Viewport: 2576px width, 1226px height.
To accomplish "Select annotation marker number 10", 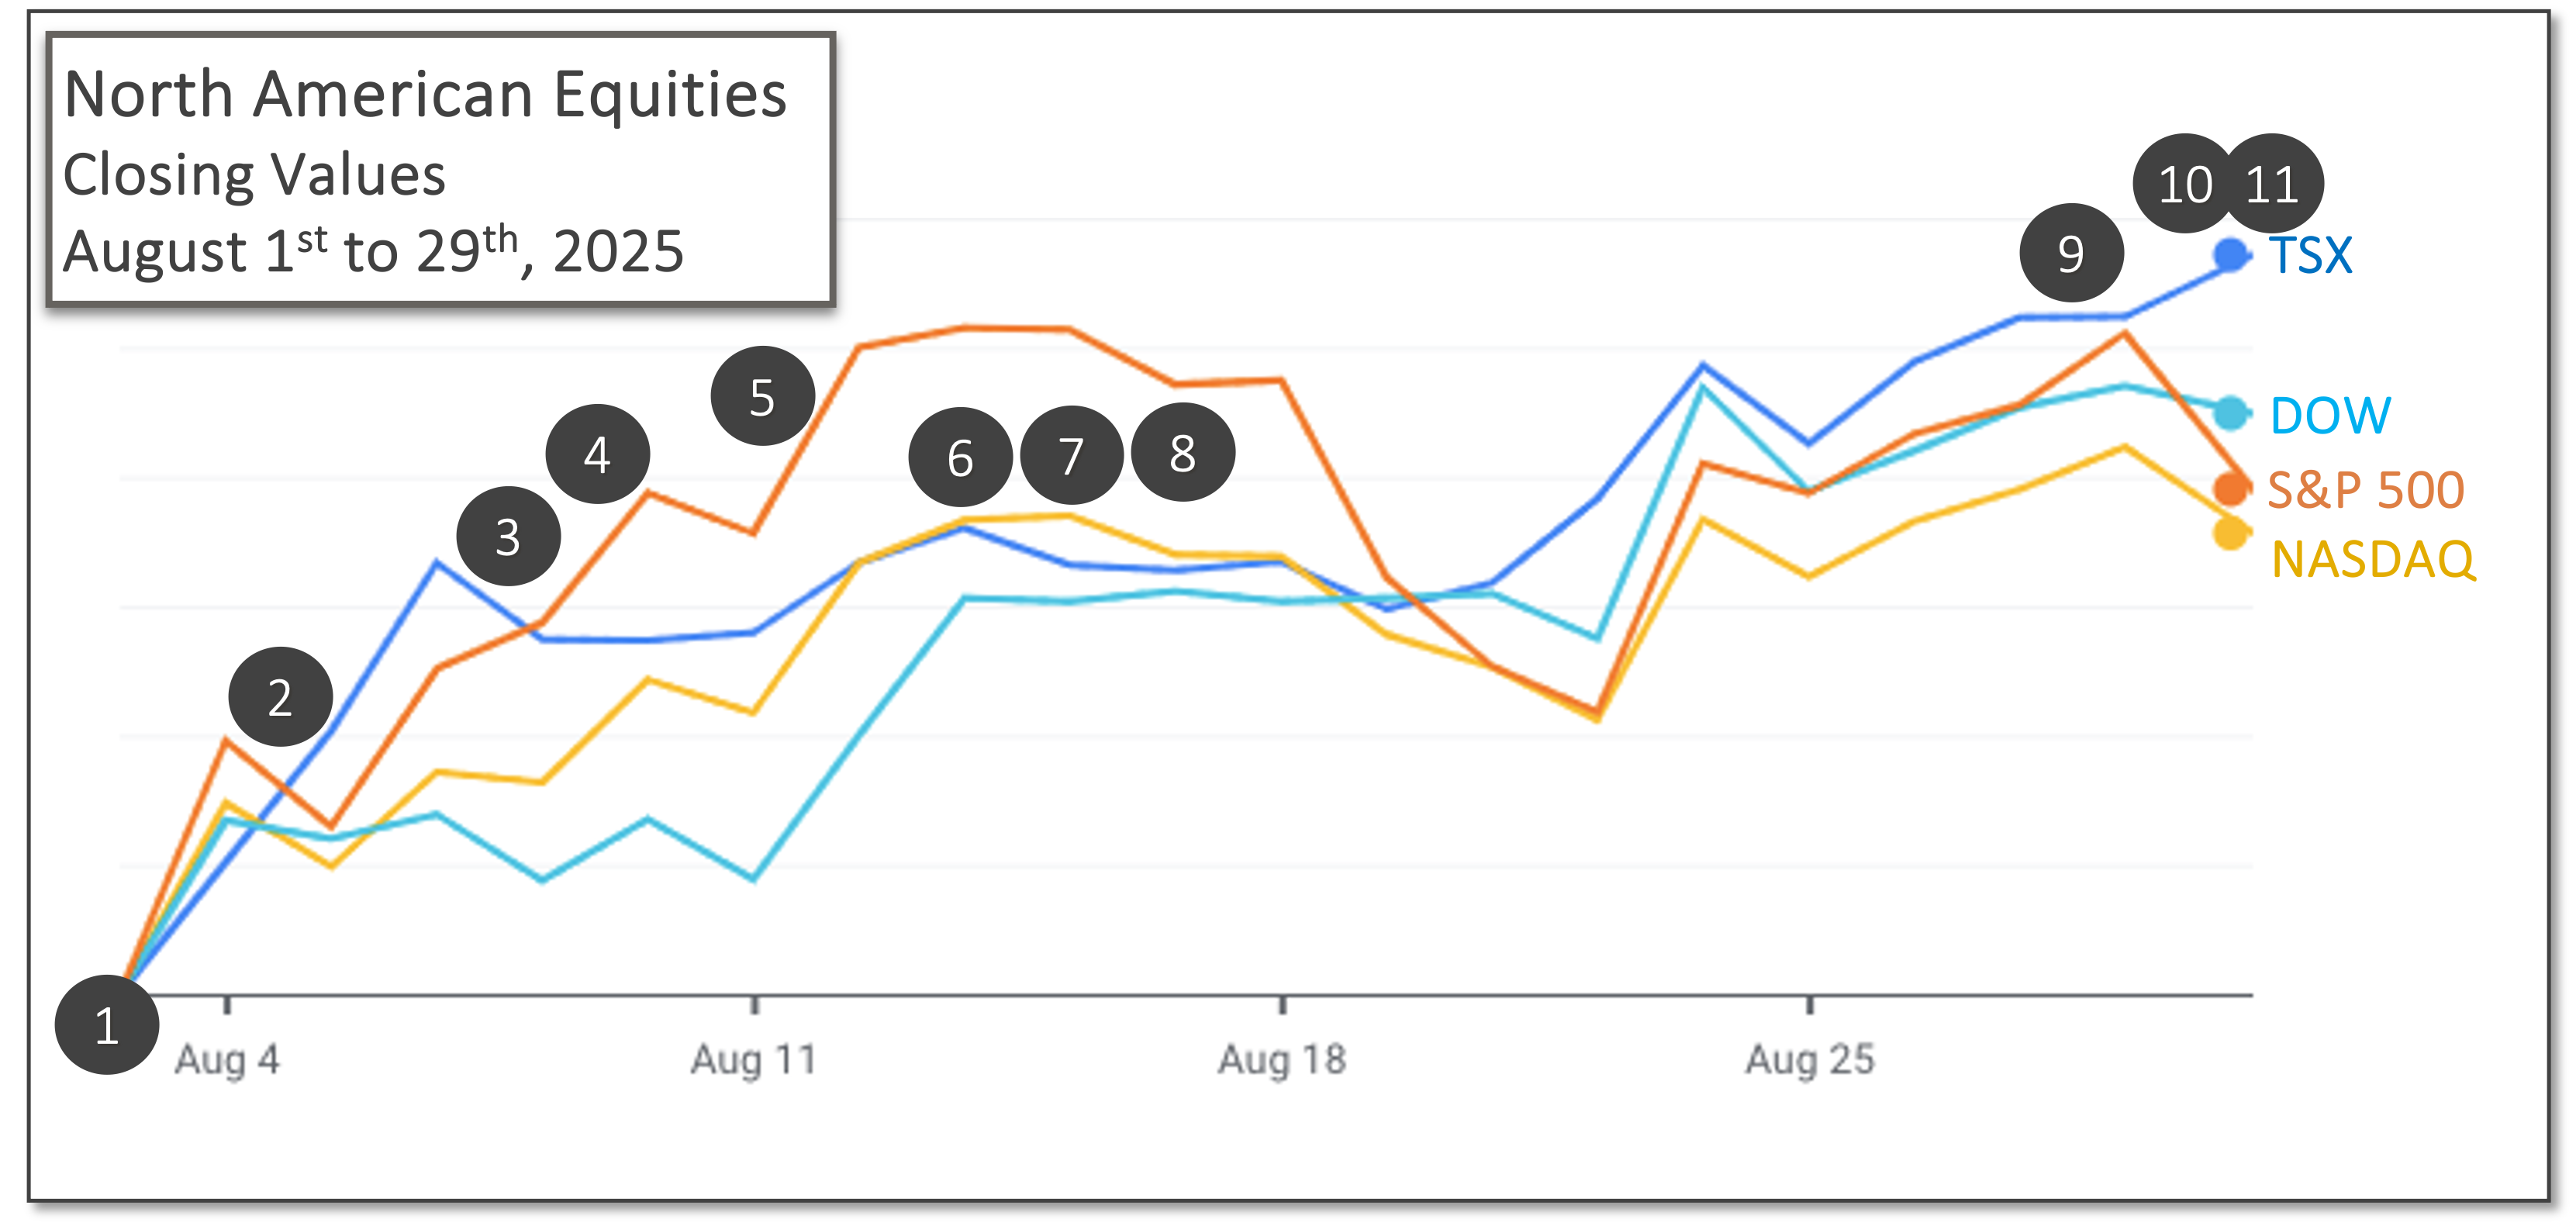I will tap(2184, 184).
